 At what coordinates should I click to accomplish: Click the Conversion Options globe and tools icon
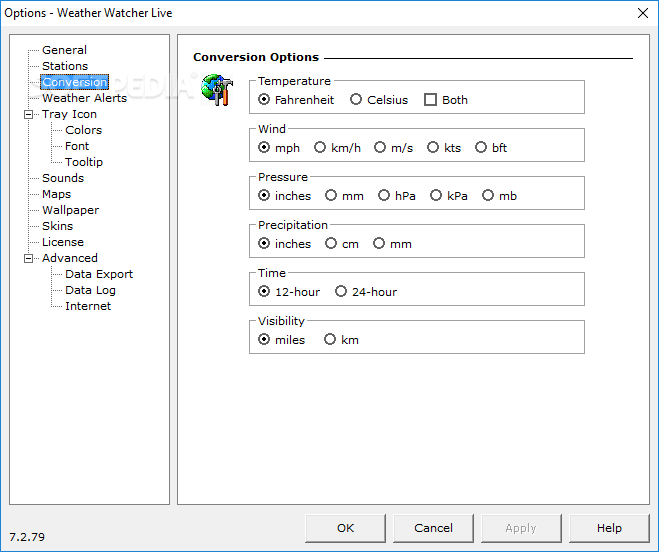click(x=217, y=90)
